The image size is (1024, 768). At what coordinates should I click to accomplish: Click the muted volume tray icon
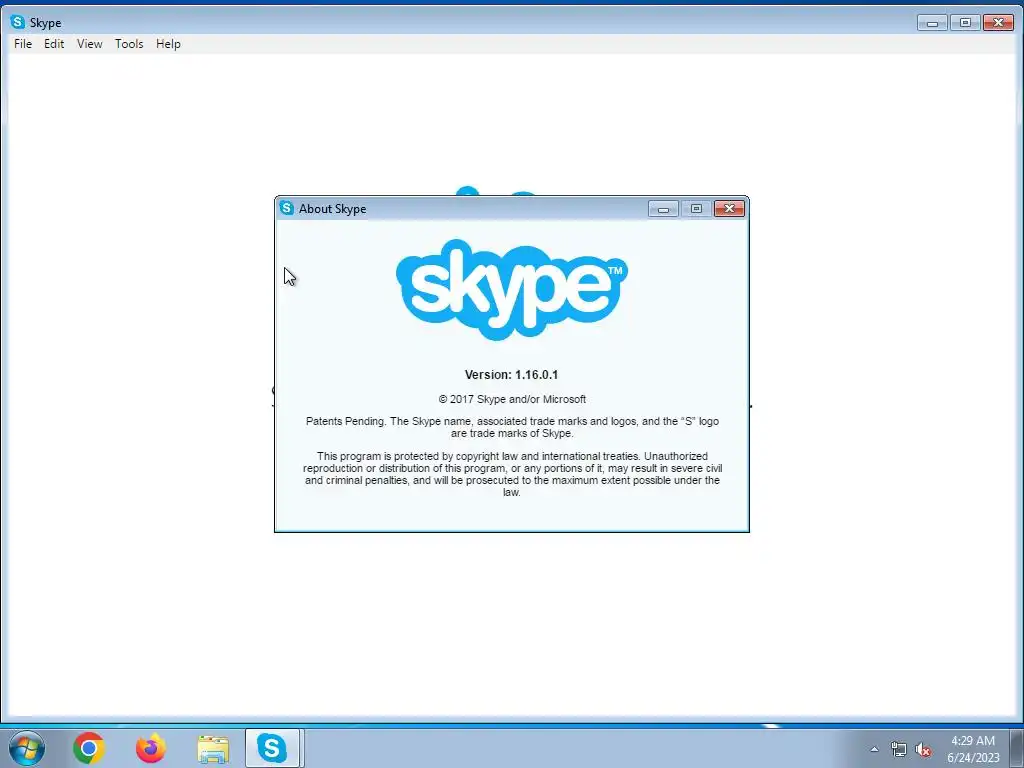(x=923, y=750)
